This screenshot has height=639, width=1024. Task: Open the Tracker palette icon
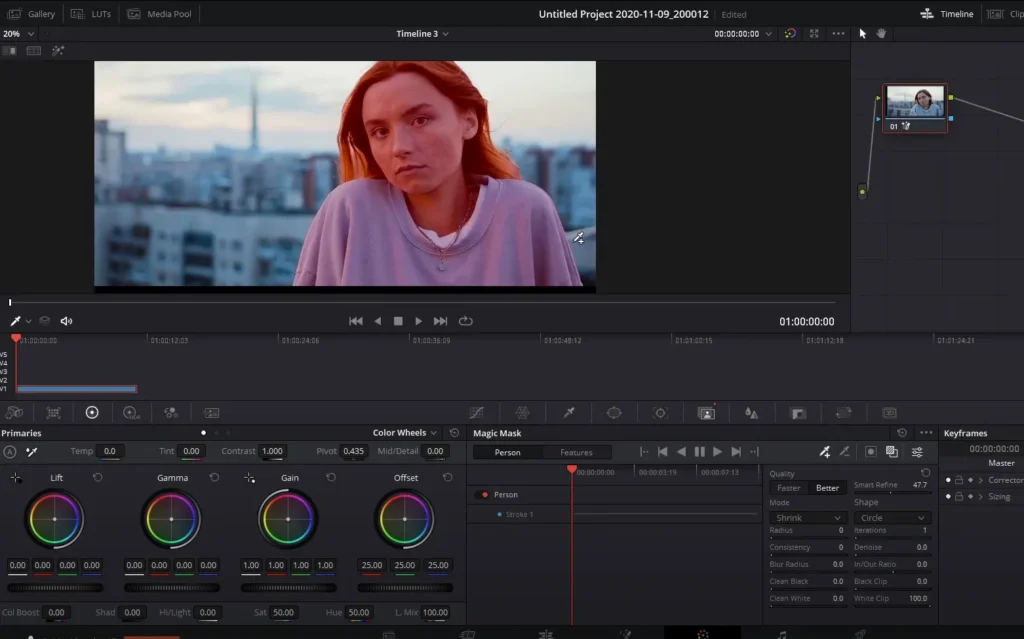[x=660, y=412]
